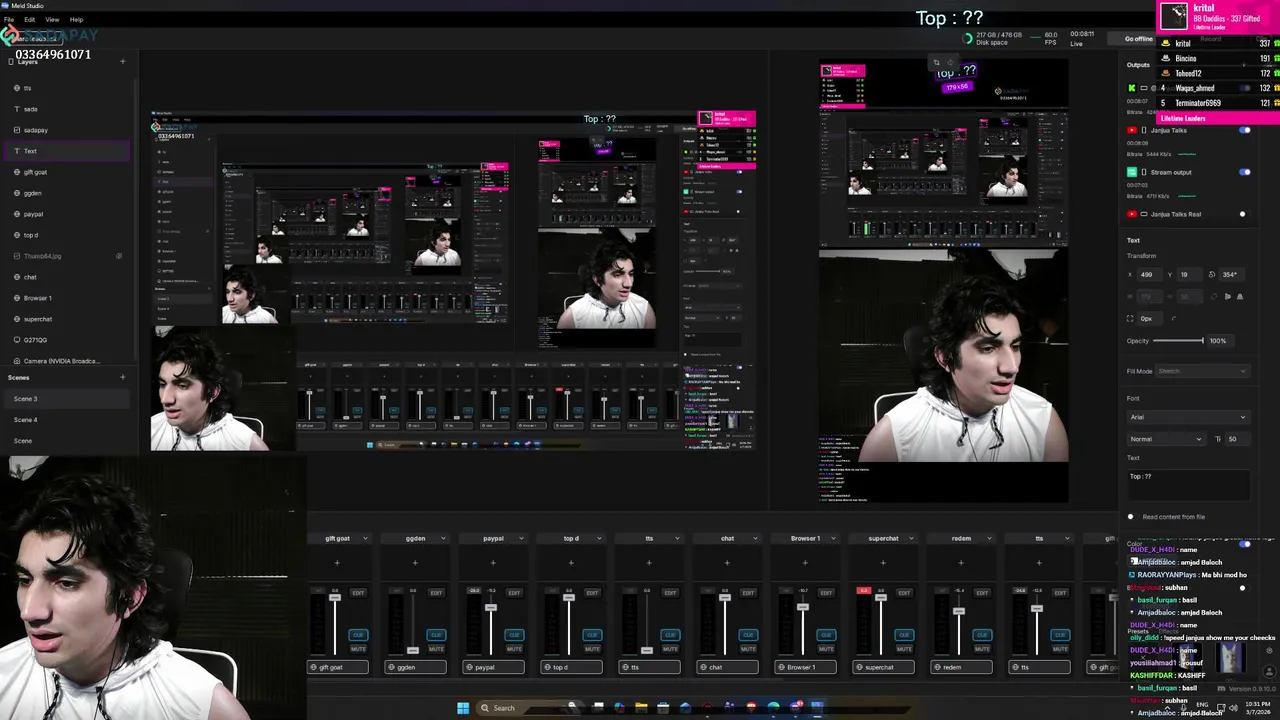1280x720 pixels.
Task: Click the display icon of the G271QG layer
Action: coord(16,340)
